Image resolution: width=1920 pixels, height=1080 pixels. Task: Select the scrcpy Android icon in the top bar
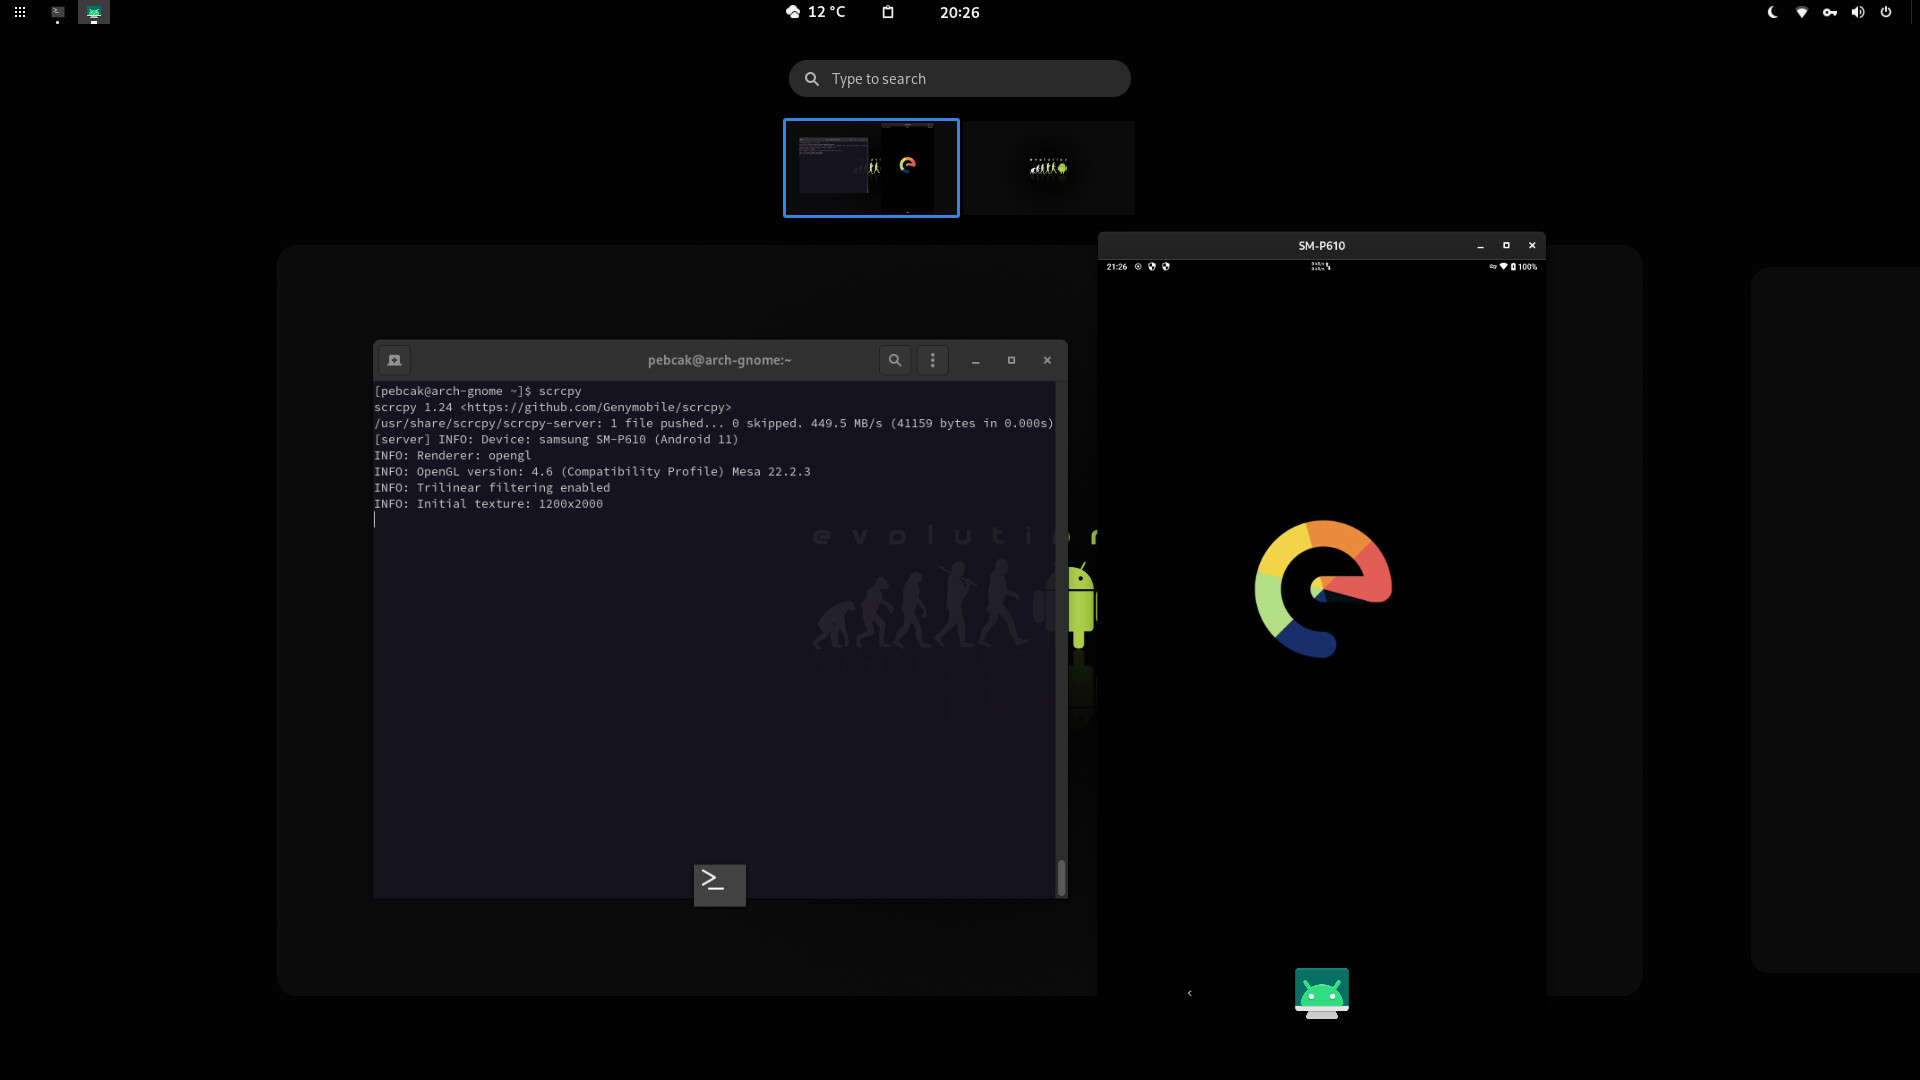[x=94, y=12]
